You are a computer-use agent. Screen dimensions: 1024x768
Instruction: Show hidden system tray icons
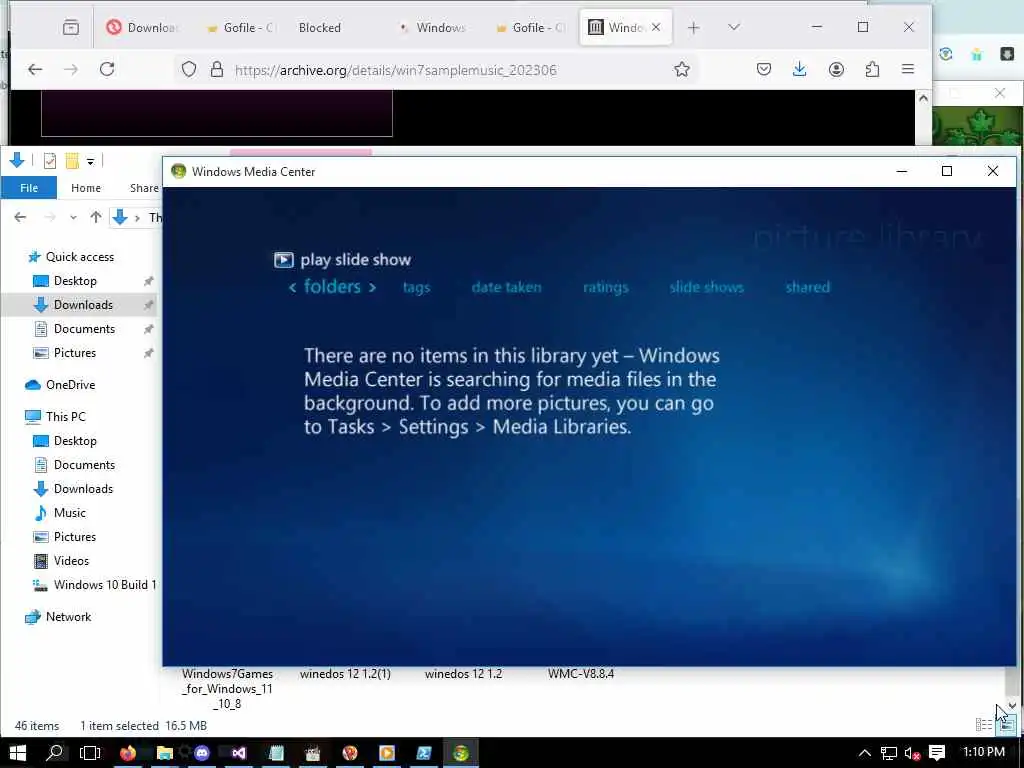point(865,753)
